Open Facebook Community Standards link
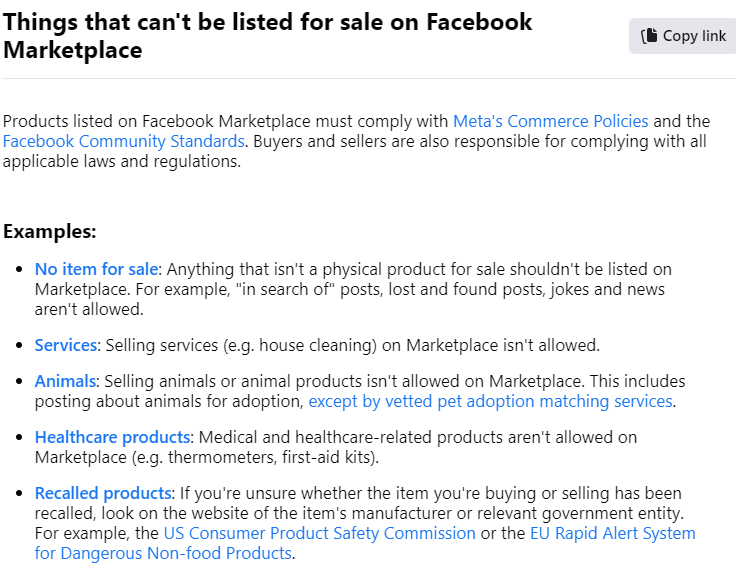Viewport: 736px width, 576px height. 123,141
